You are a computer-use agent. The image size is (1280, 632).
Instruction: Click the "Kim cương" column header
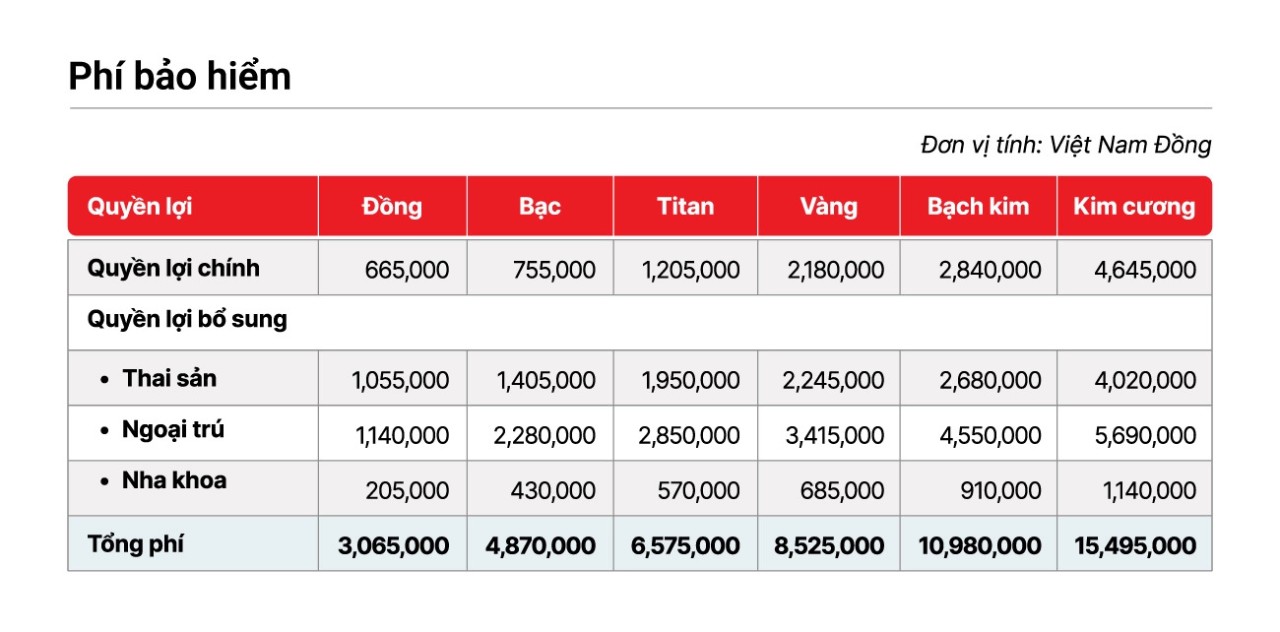pyautogui.click(x=1134, y=207)
